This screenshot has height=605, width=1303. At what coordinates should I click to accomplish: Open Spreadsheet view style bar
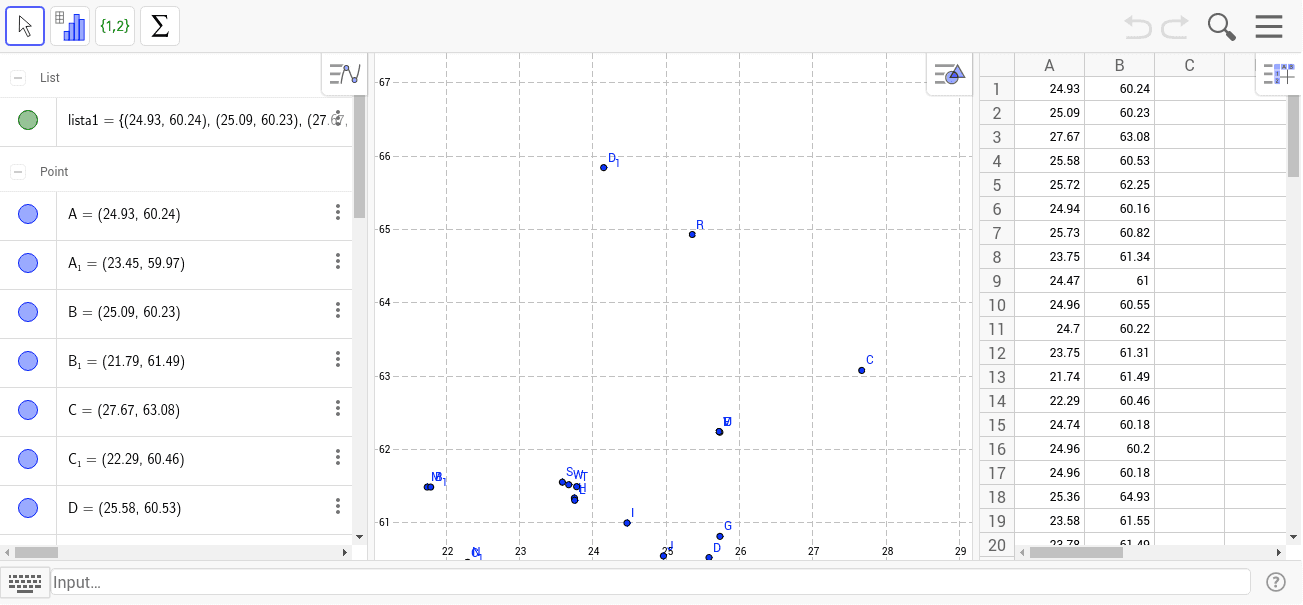click(x=1279, y=74)
